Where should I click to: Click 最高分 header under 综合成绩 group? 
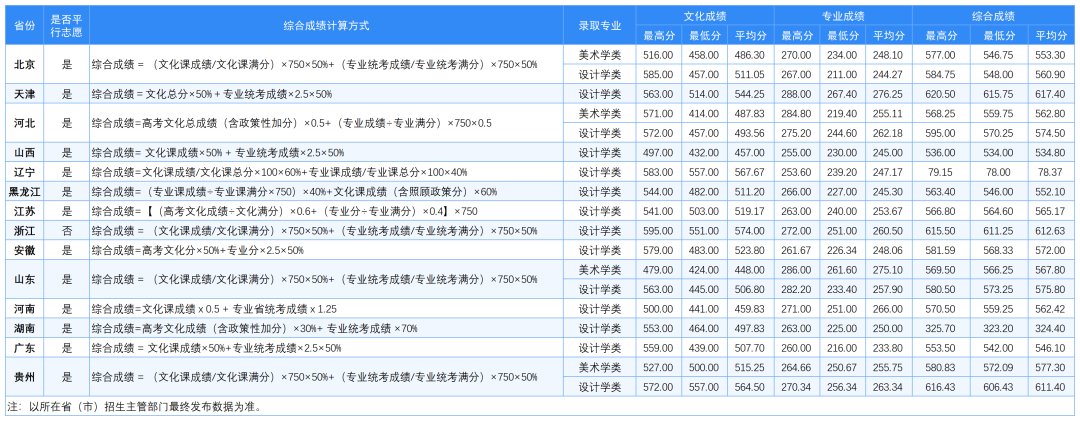(941, 35)
